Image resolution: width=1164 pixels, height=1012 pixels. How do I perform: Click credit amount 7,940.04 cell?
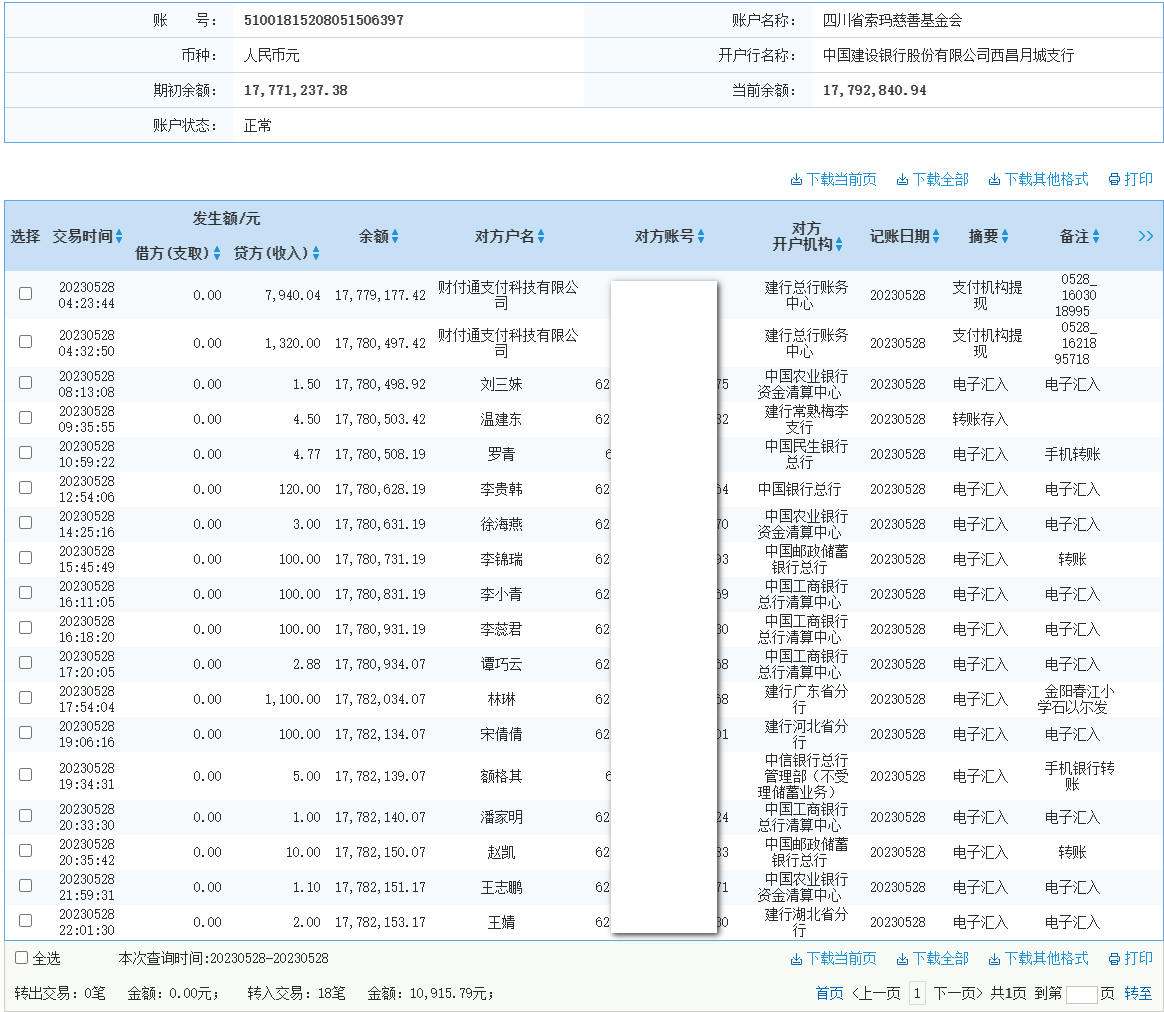(x=292, y=296)
